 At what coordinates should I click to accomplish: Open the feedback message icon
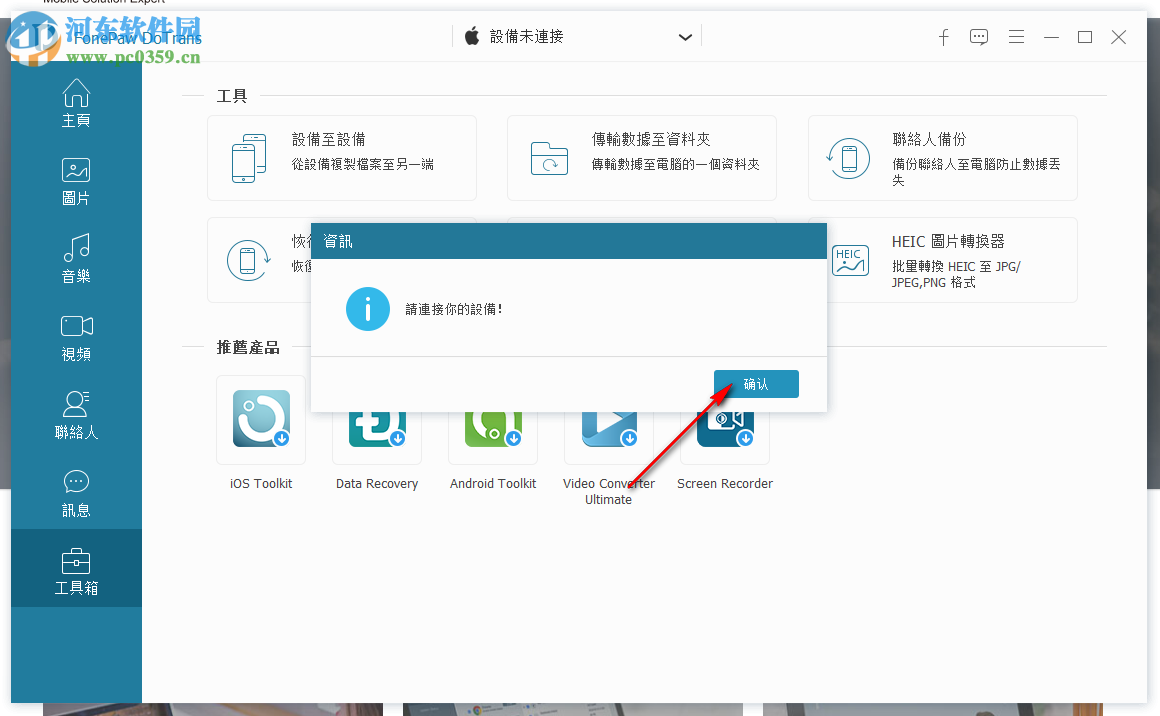(x=979, y=37)
